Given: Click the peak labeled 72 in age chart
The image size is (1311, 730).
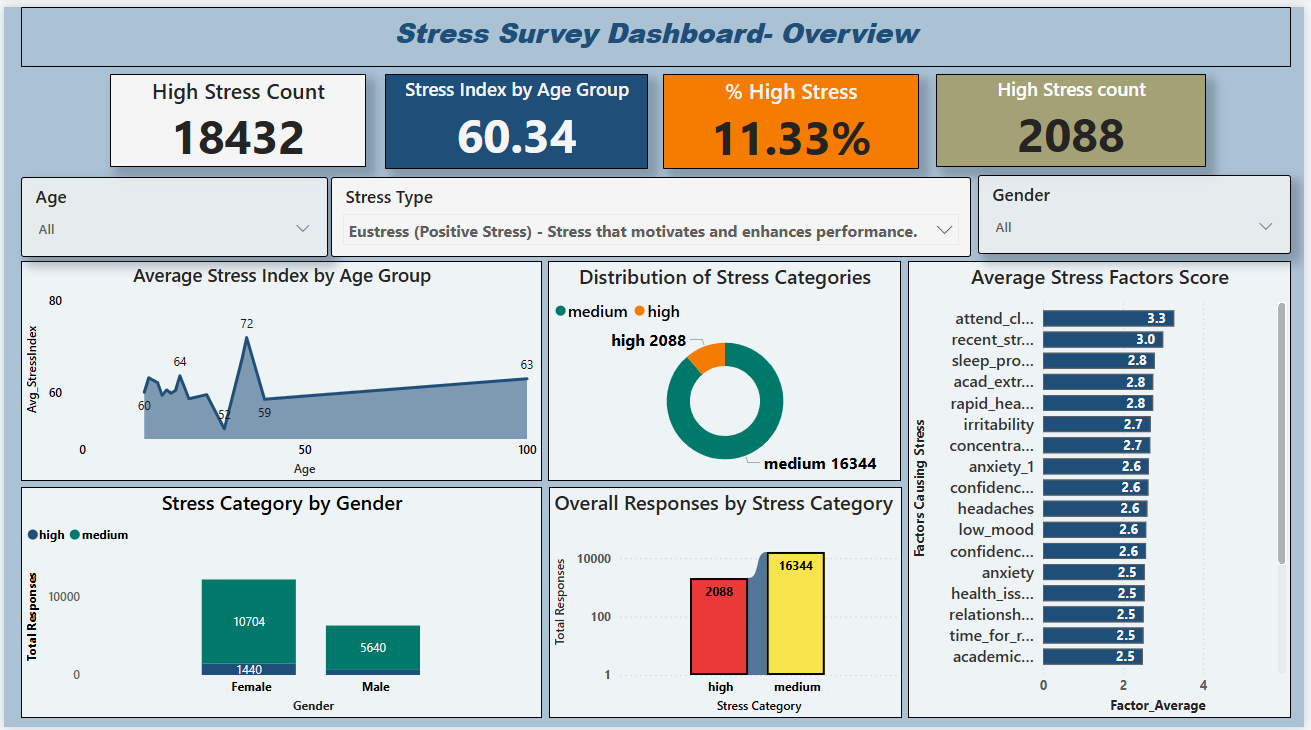Looking at the screenshot, I should click(247, 338).
